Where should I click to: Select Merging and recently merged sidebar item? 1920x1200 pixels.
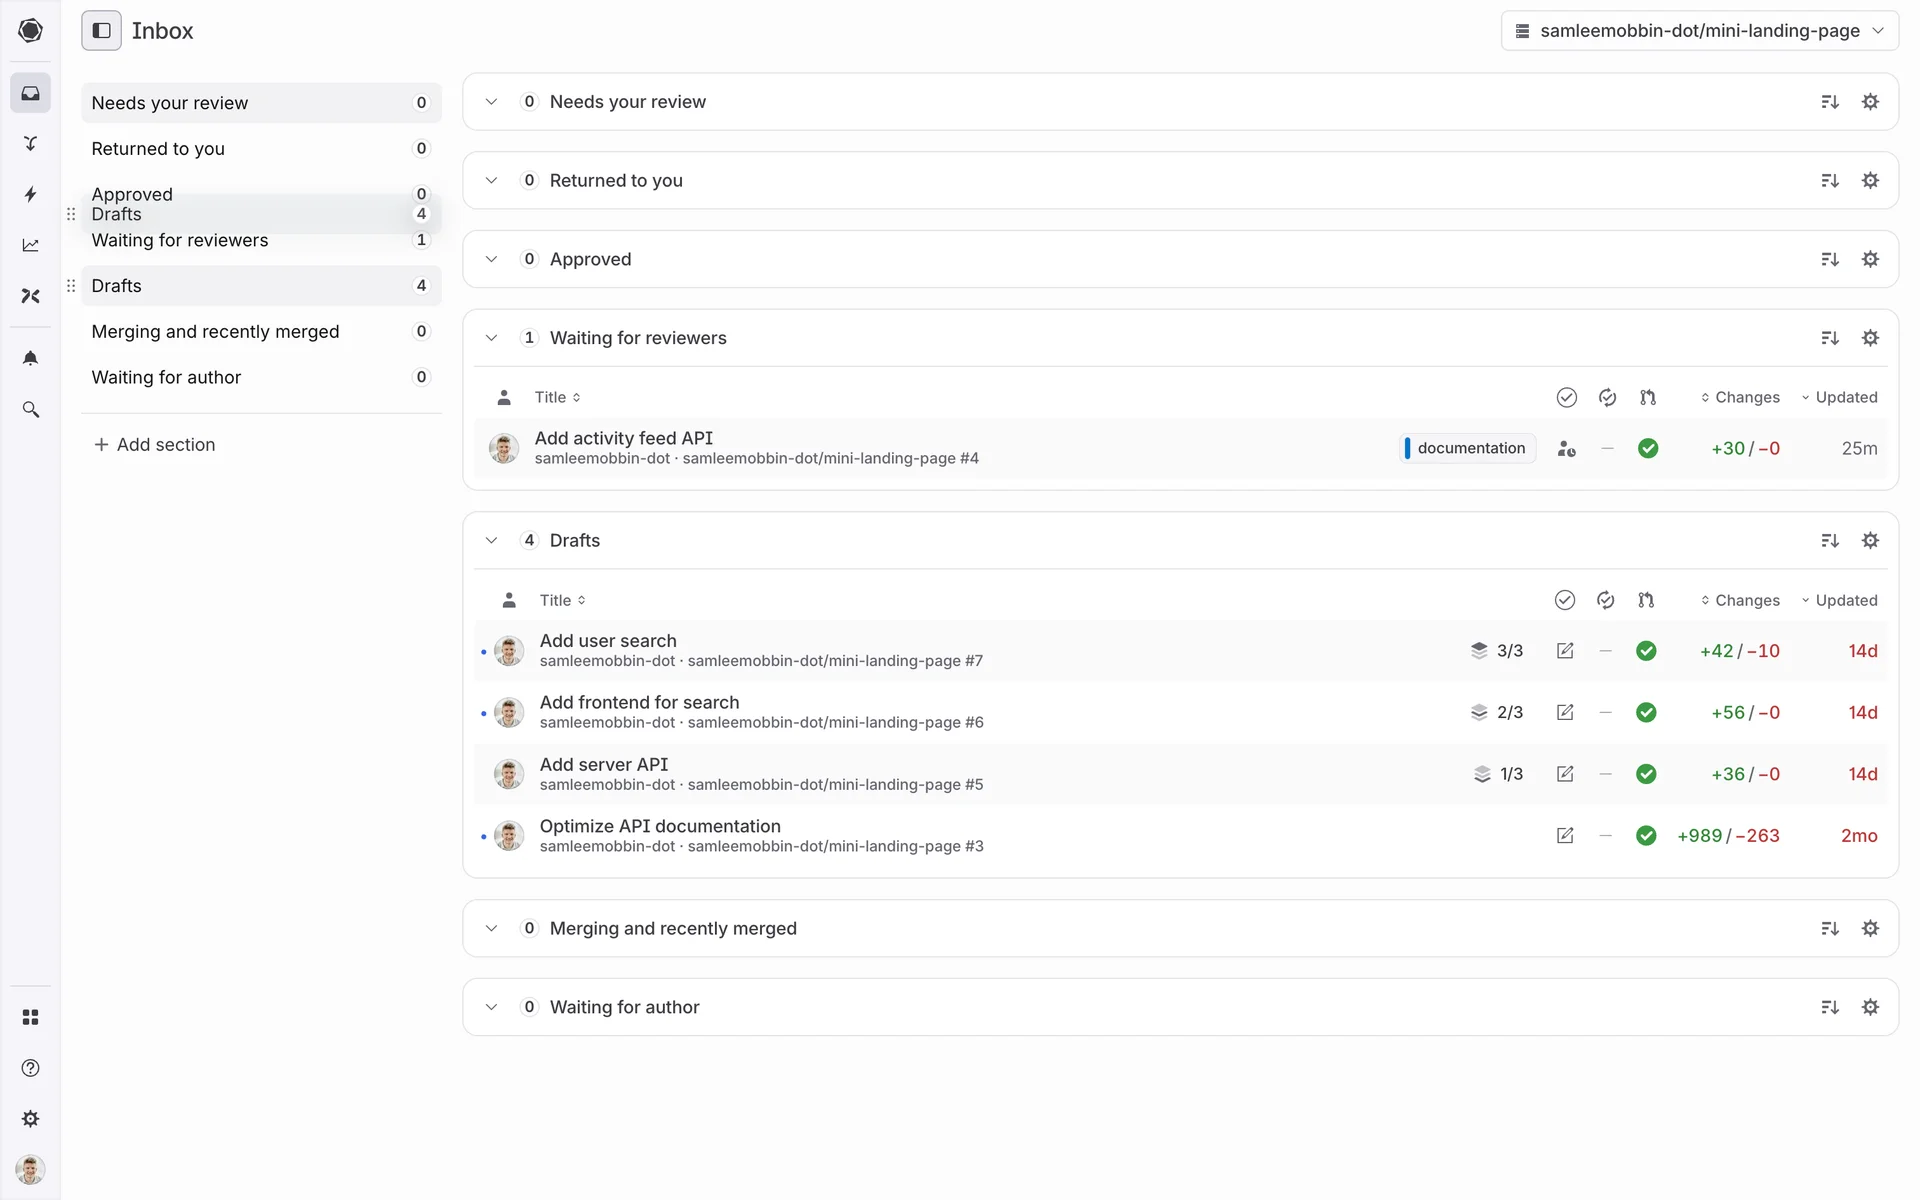(215, 332)
